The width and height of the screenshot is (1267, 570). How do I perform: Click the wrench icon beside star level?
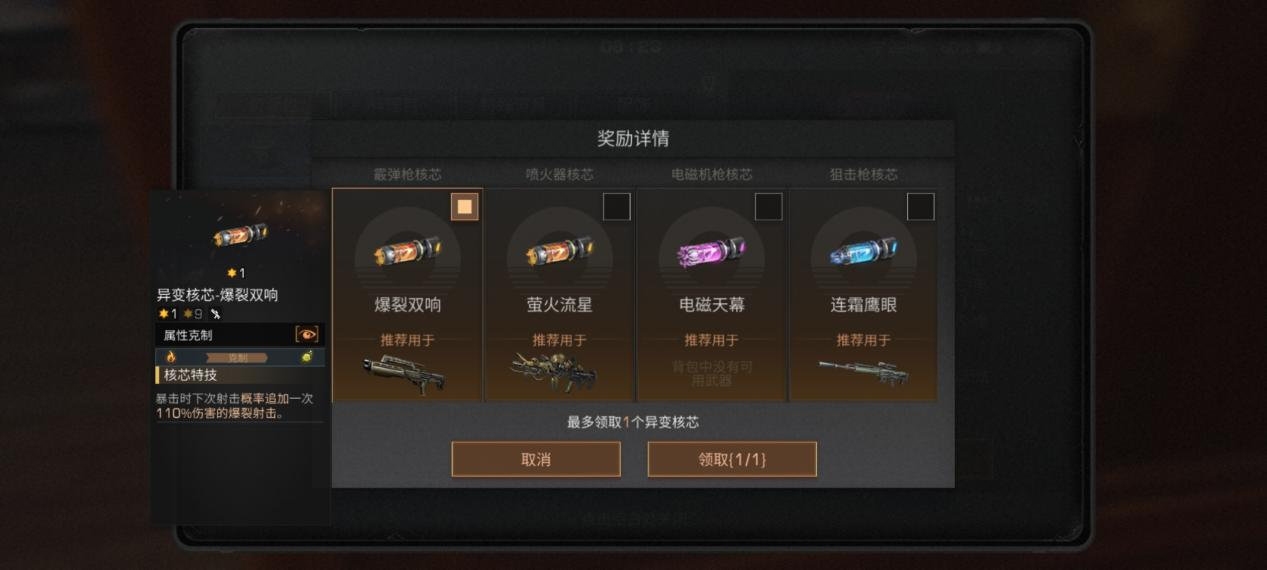coord(215,314)
